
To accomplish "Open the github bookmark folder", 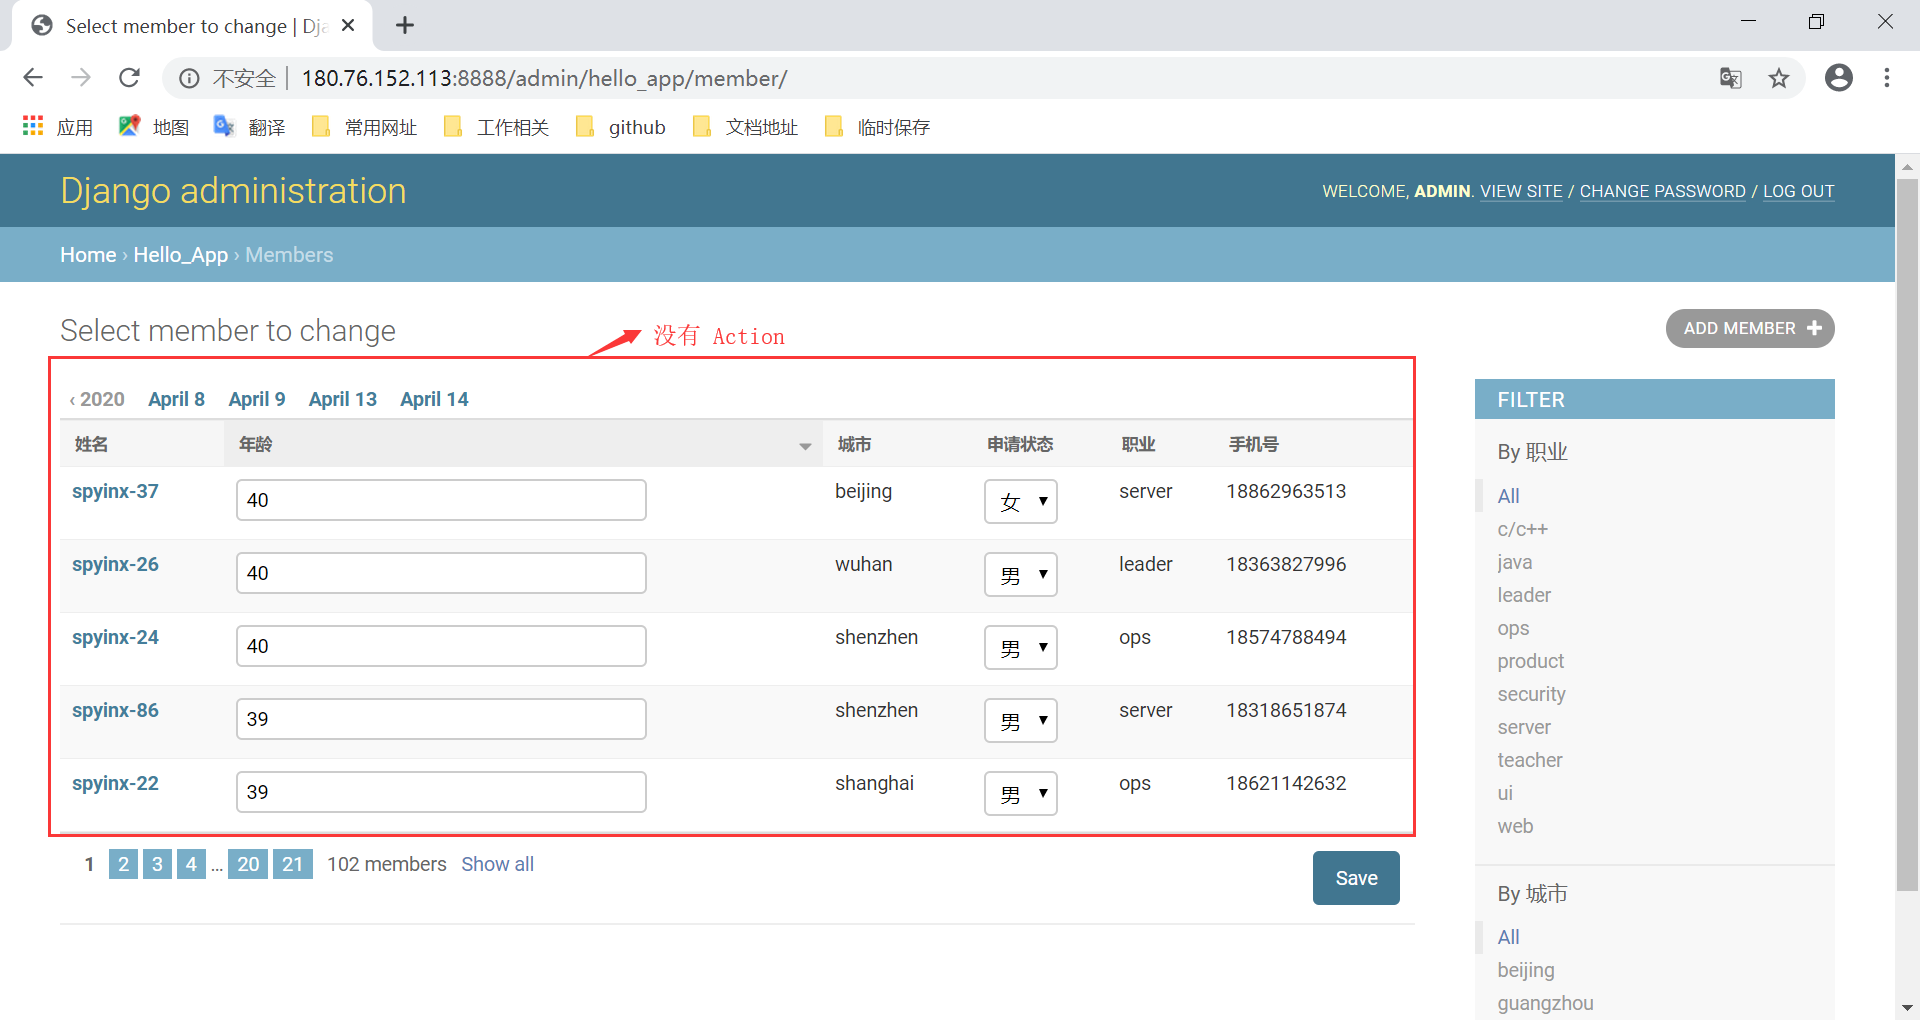I will pos(621,127).
